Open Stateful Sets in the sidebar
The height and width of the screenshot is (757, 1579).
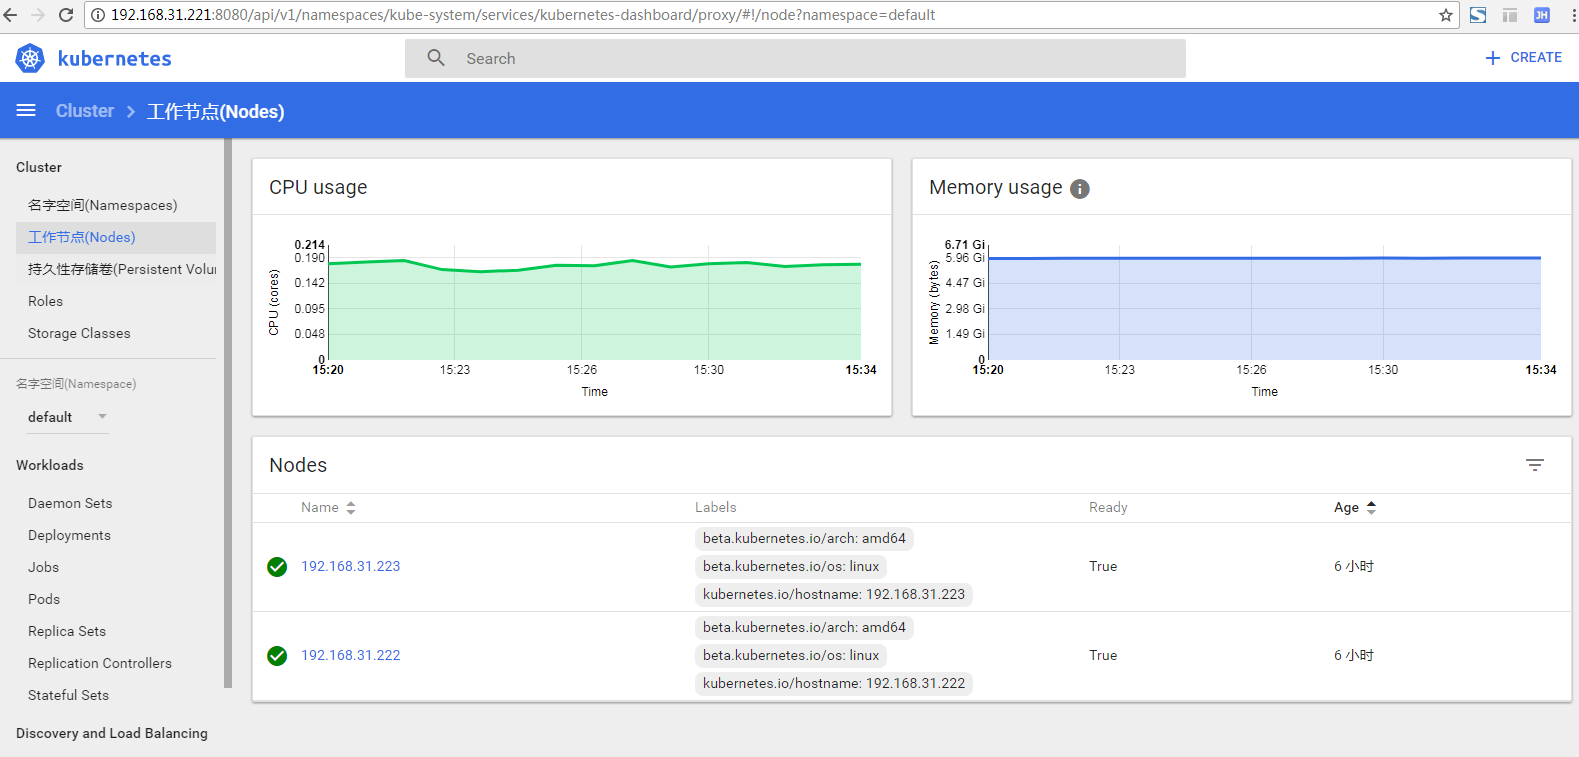point(68,695)
